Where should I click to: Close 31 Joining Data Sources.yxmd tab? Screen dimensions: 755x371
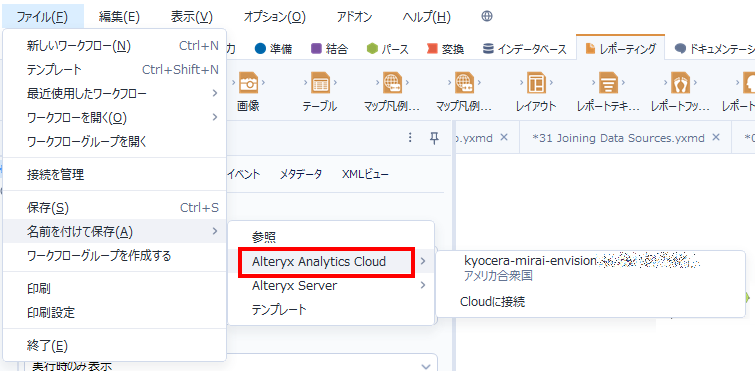[716, 138]
